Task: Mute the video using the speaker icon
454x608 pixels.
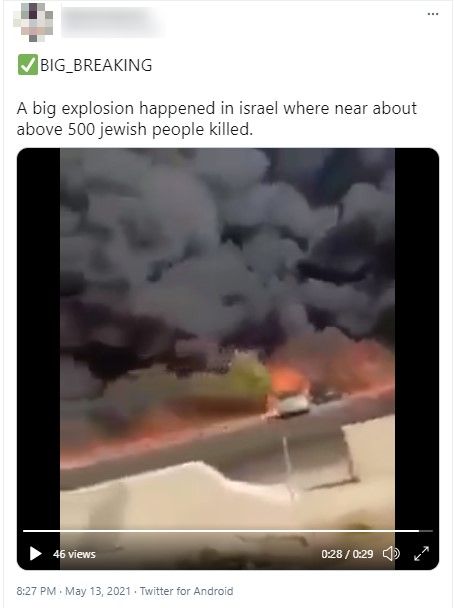Action: (x=391, y=553)
